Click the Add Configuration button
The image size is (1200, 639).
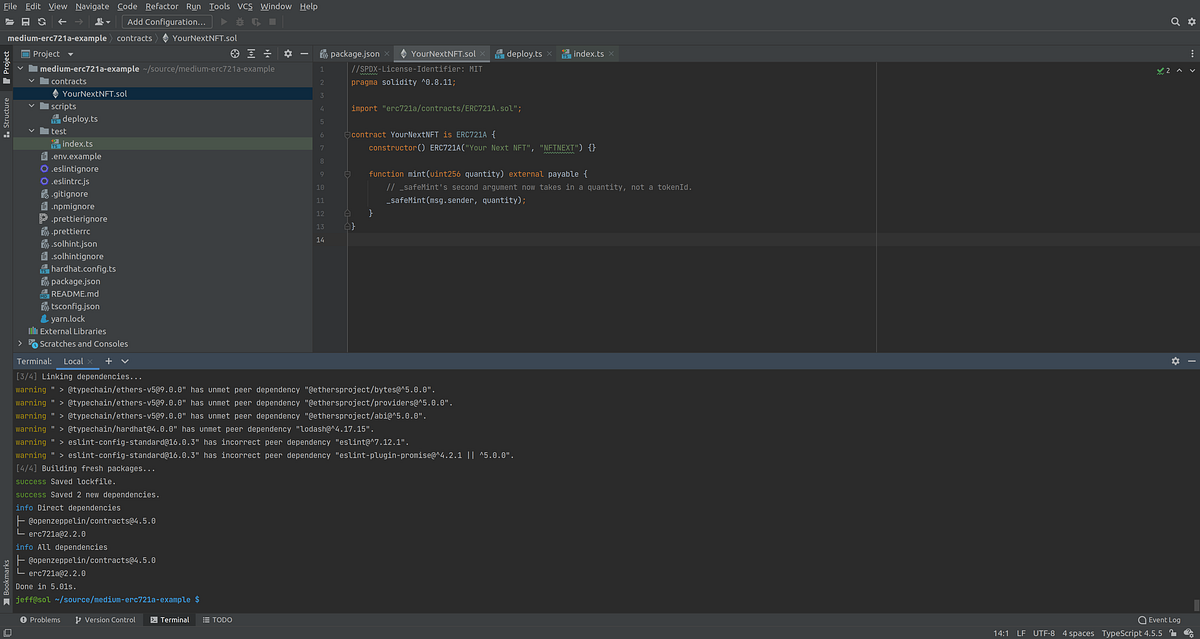point(167,21)
